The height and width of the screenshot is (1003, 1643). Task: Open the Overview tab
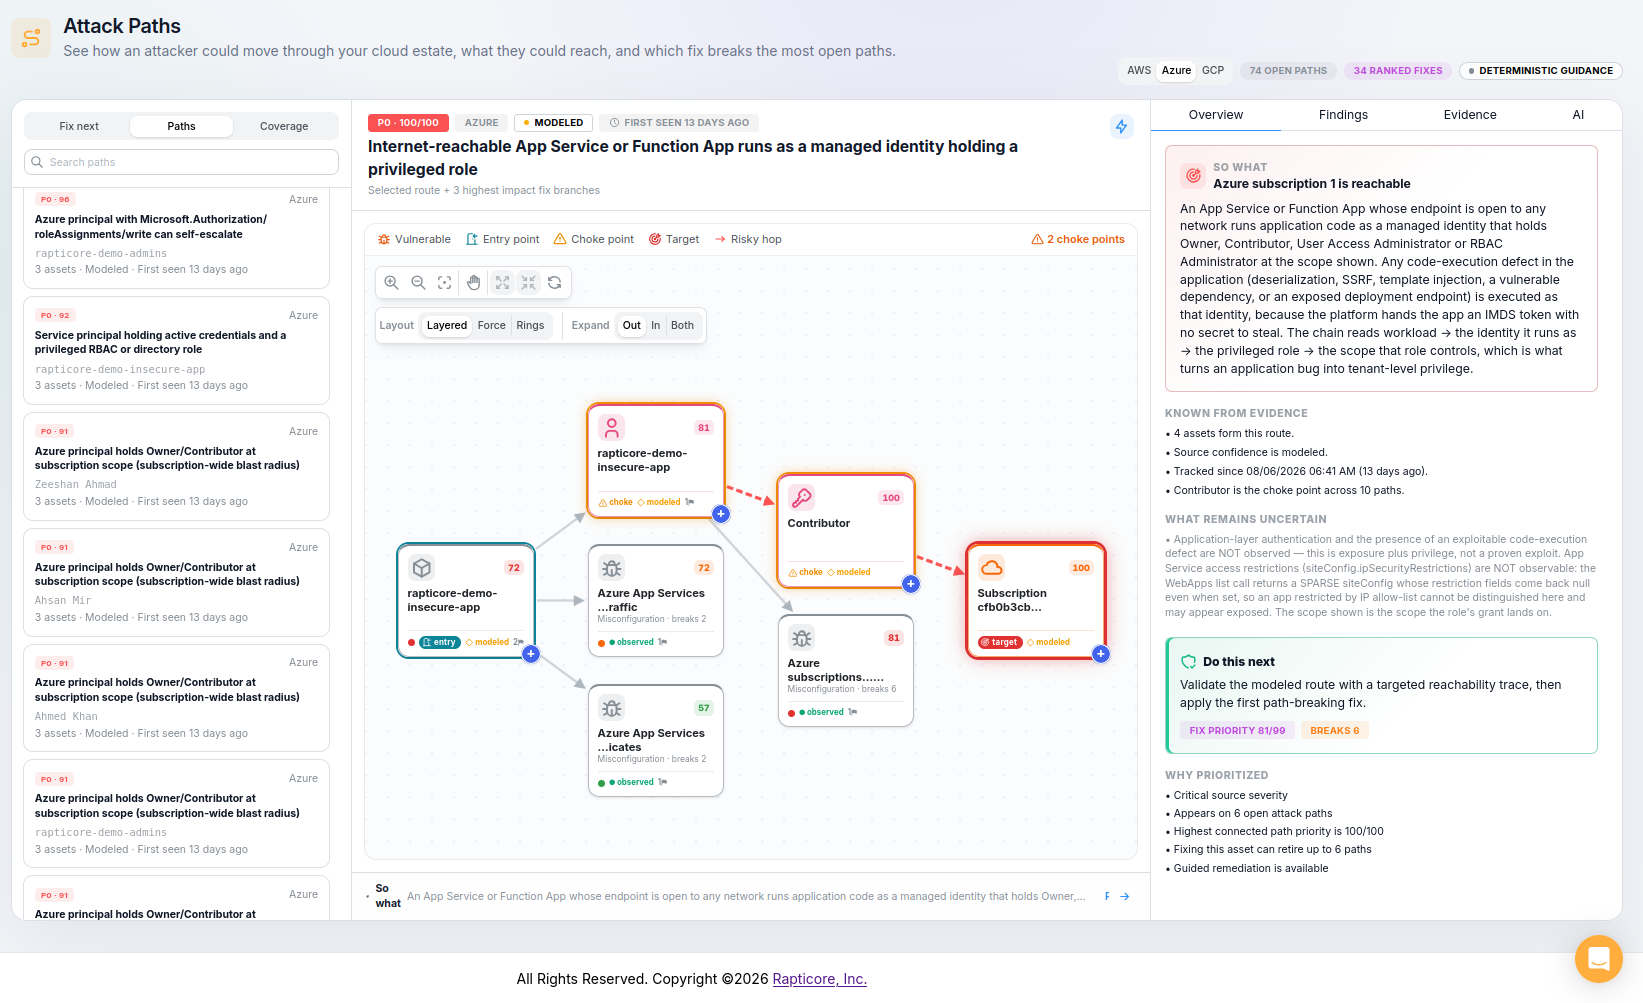[1216, 115]
